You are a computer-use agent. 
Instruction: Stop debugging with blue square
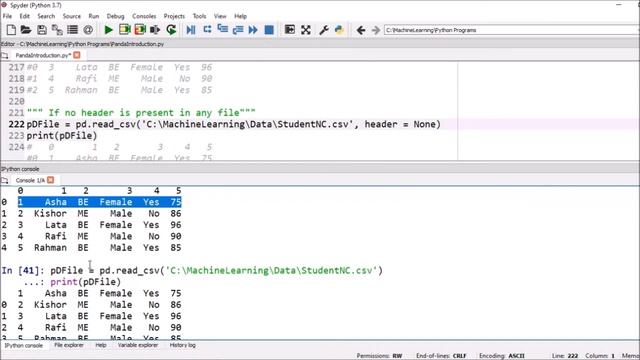click(269, 30)
